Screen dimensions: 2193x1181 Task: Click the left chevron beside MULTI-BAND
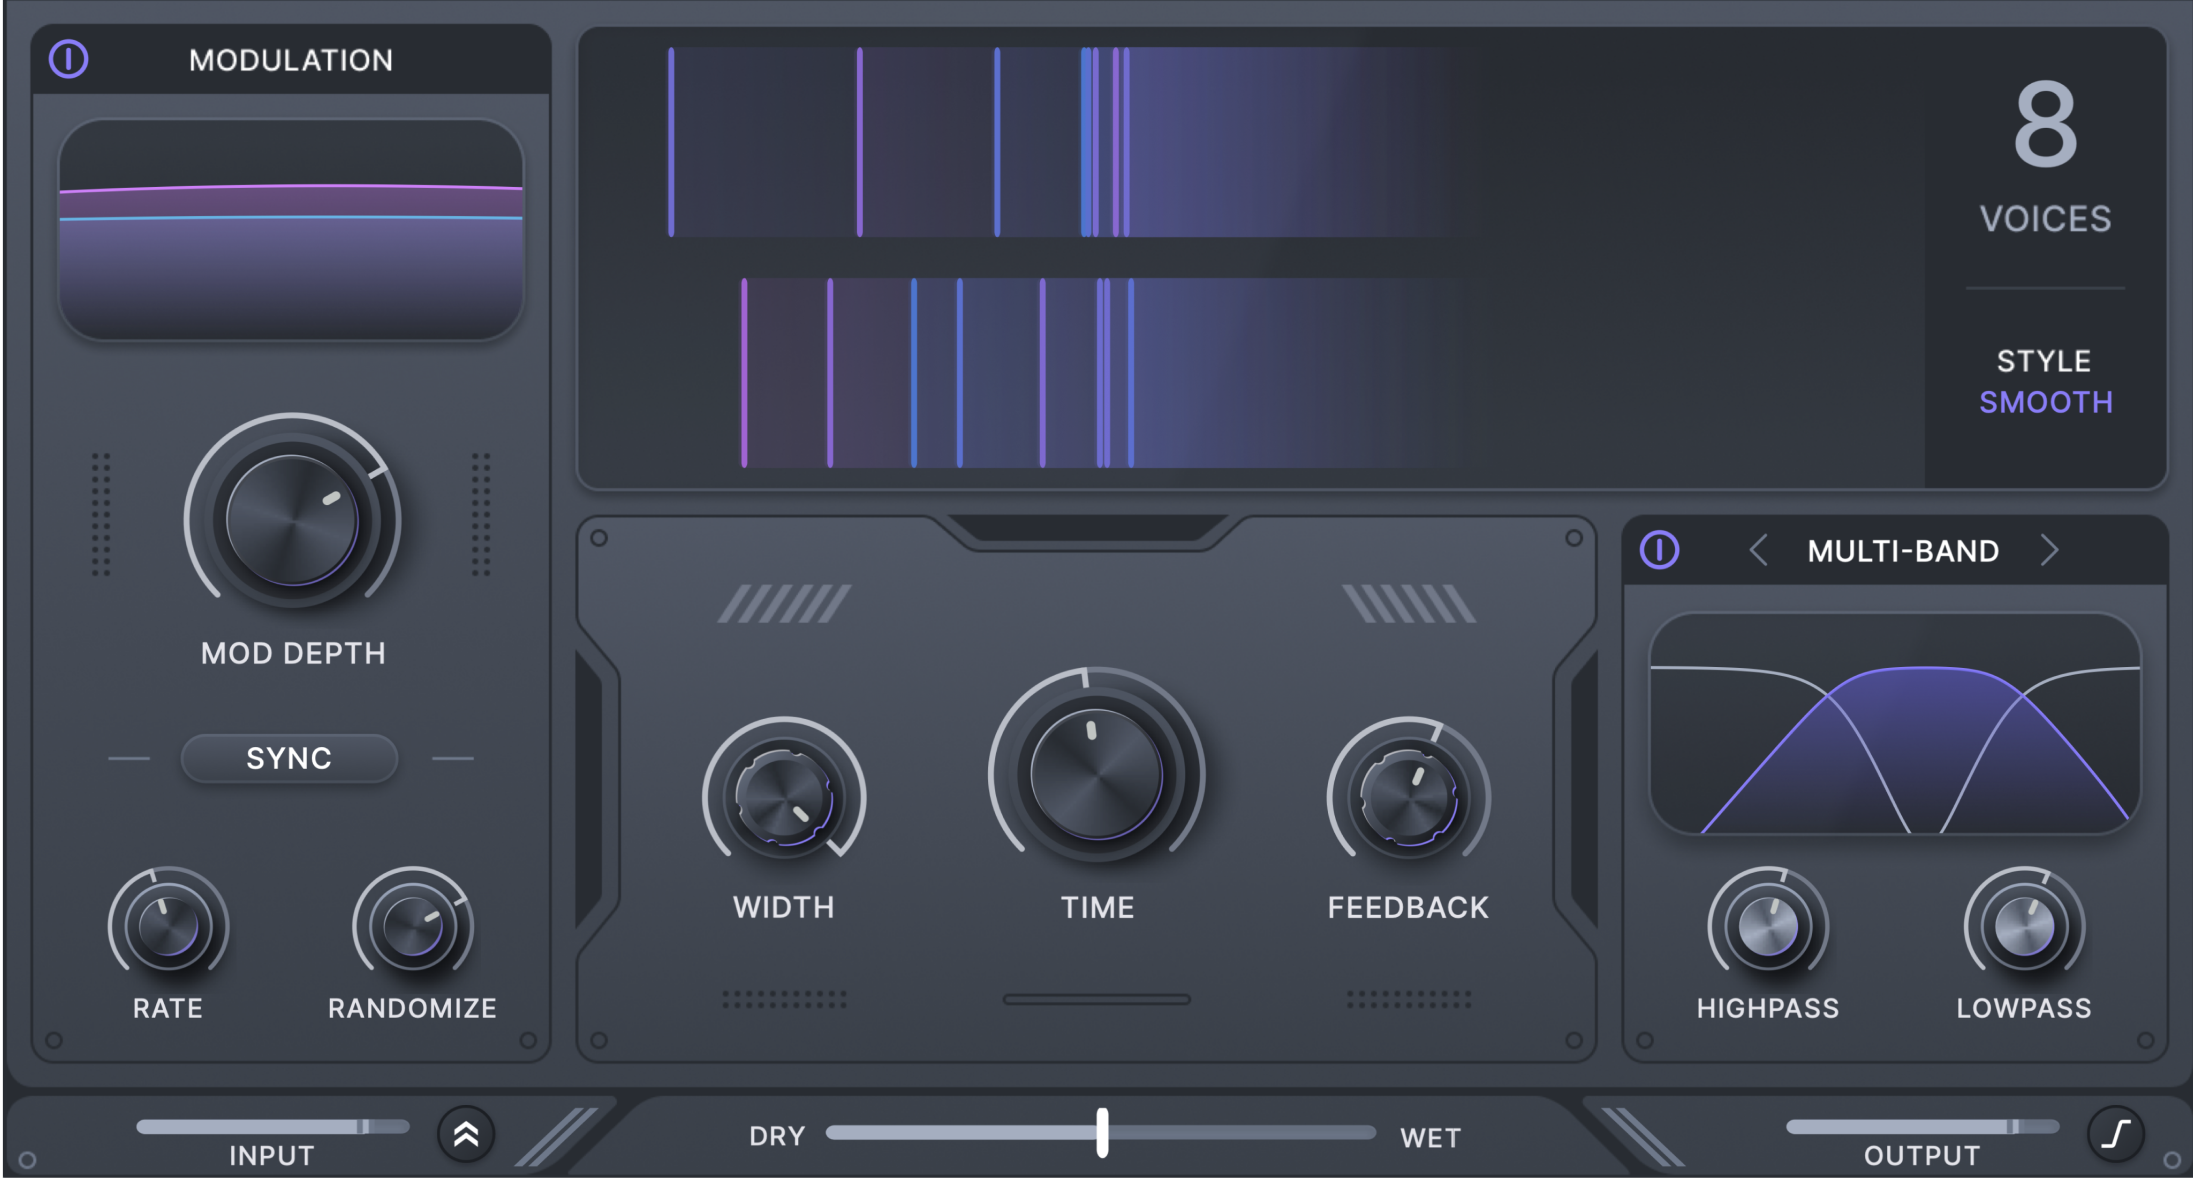tap(1758, 550)
